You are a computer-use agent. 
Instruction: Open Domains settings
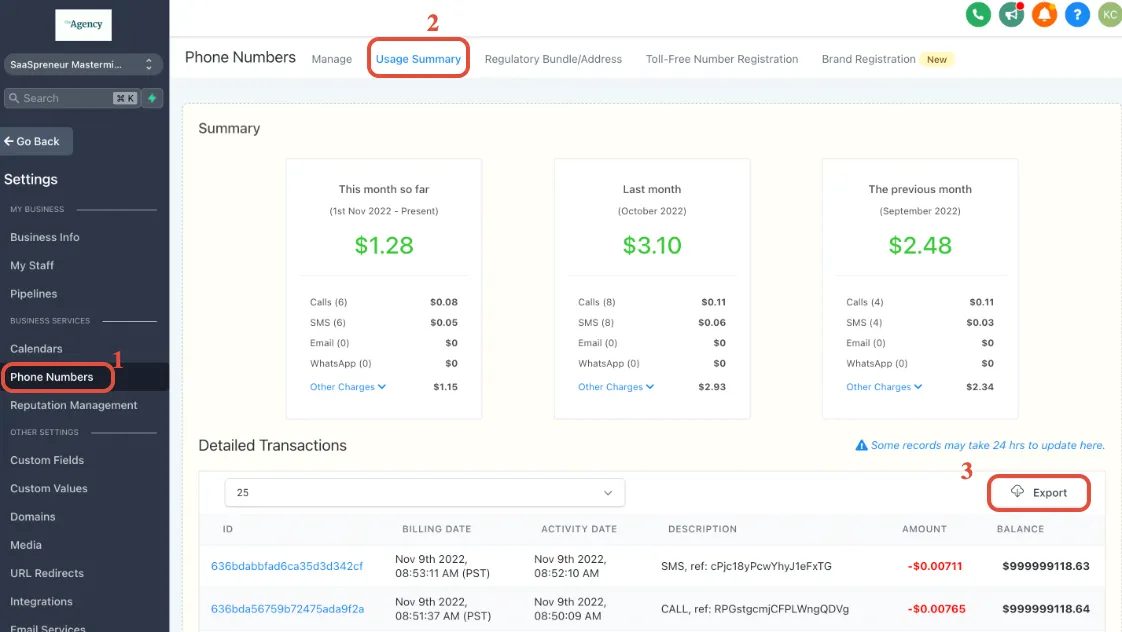(32, 517)
